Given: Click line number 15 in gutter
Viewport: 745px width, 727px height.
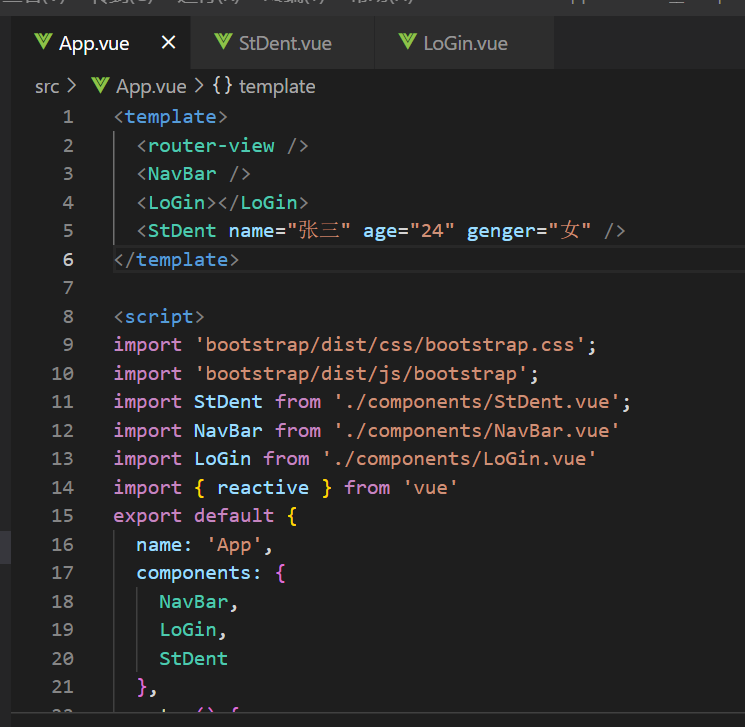Looking at the screenshot, I should (63, 516).
